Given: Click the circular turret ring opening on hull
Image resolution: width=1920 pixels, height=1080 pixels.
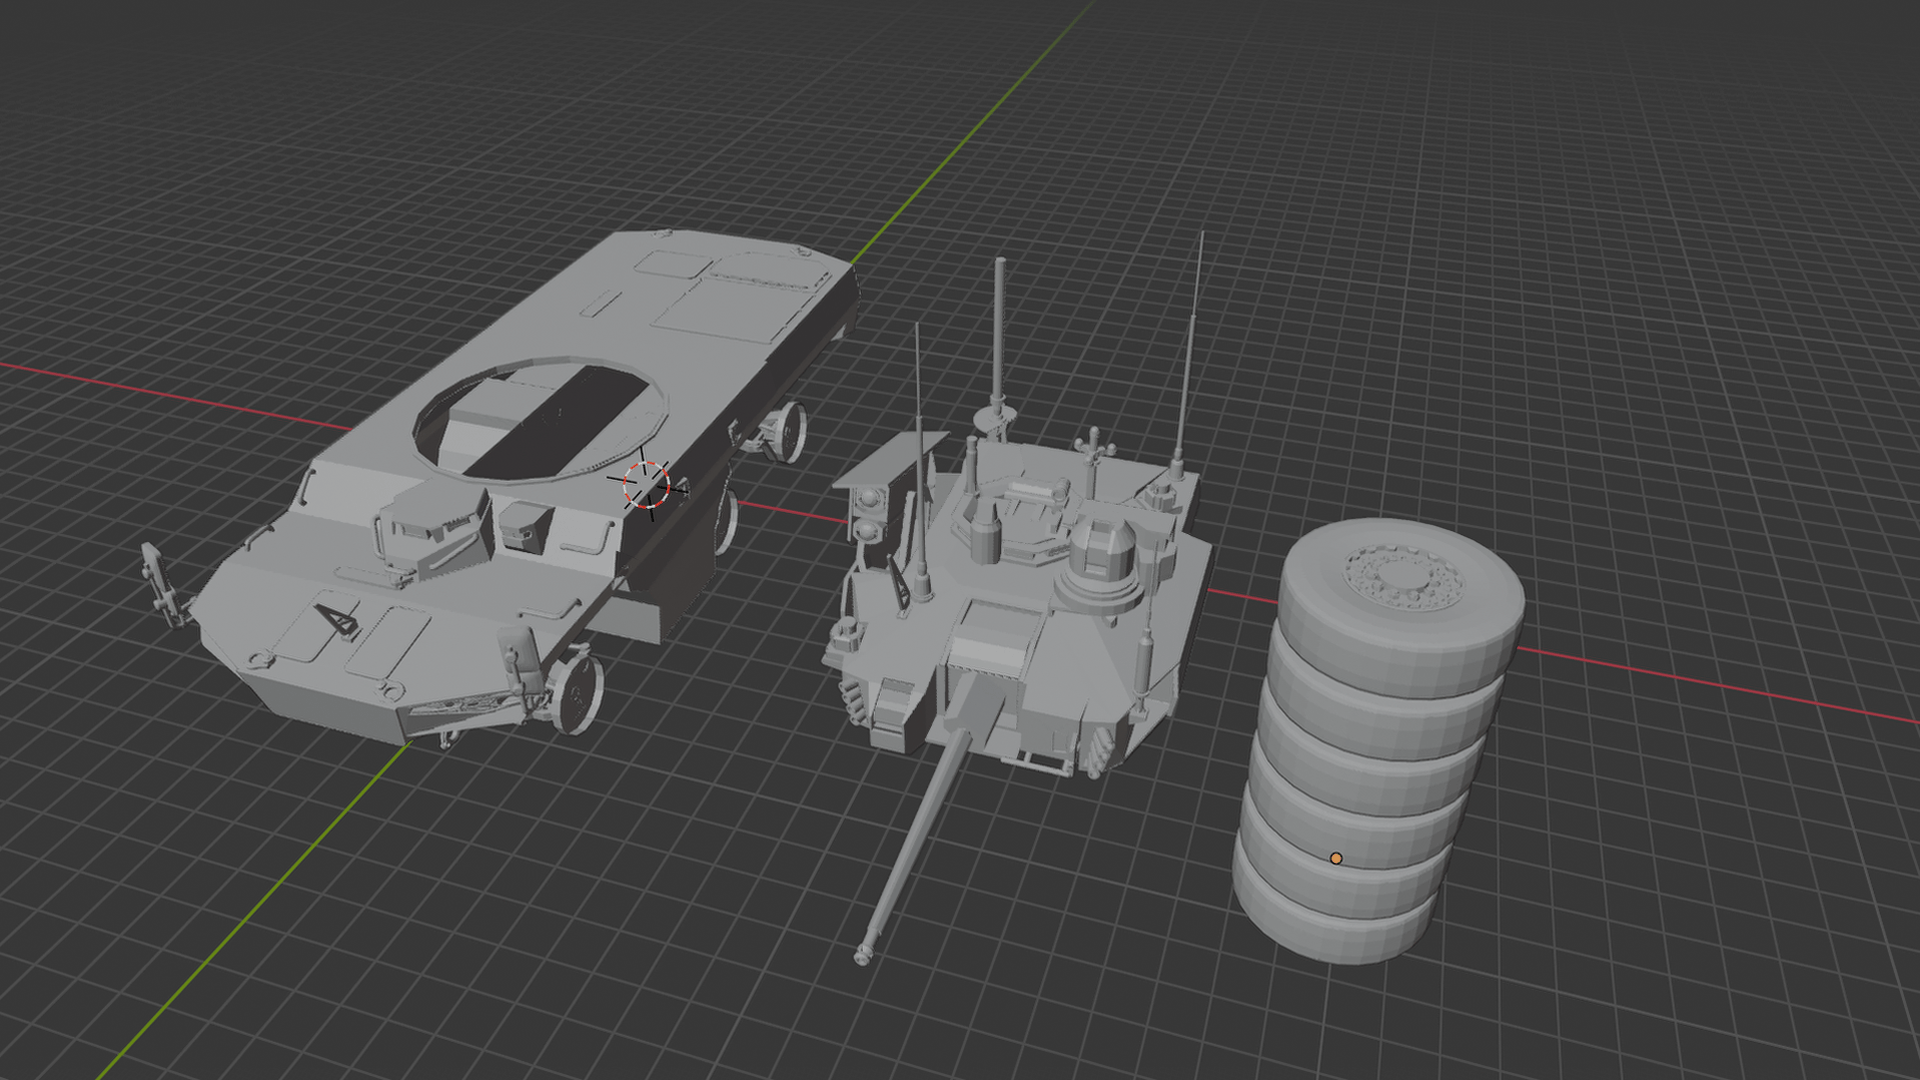Looking at the screenshot, I should [541, 421].
